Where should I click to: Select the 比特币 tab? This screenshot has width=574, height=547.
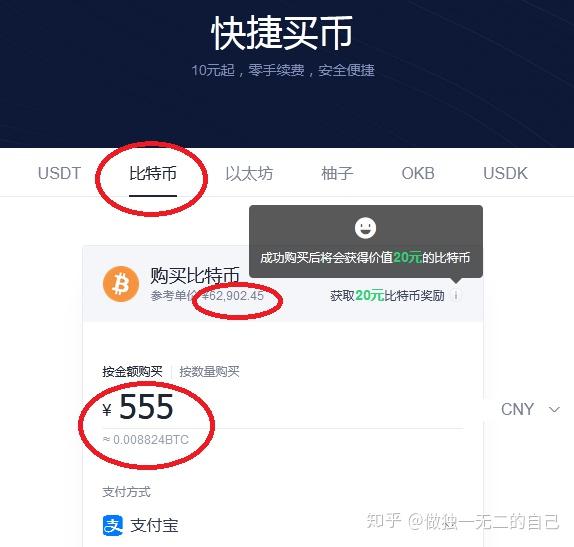pos(153,173)
